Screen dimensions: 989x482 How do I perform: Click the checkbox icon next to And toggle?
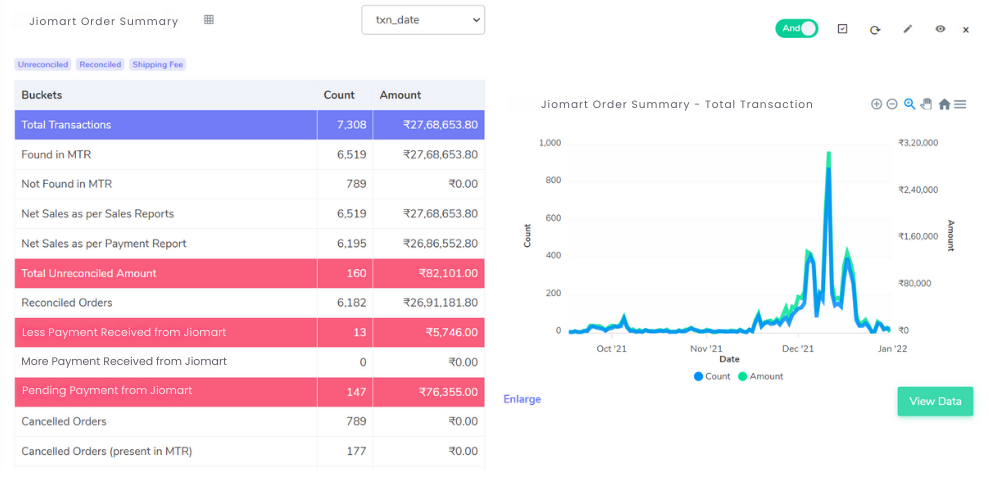click(x=842, y=29)
